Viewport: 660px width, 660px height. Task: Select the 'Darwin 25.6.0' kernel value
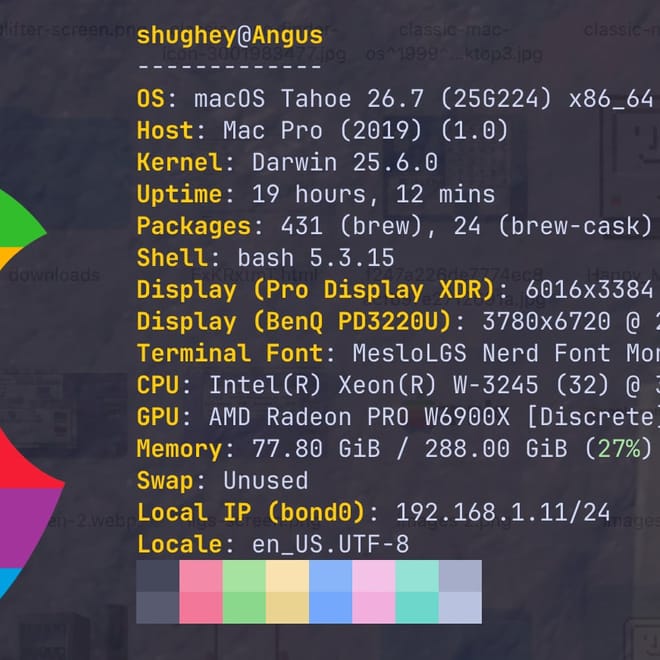pos(345,162)
